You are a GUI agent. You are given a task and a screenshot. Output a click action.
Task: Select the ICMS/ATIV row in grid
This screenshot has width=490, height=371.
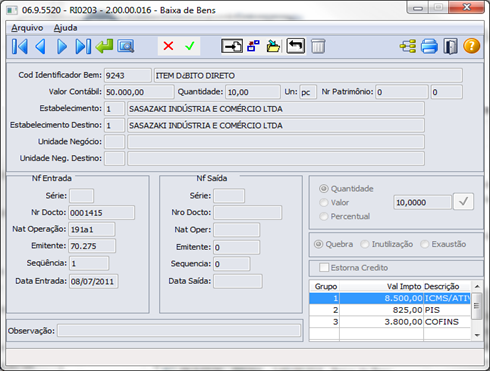pyautogui.click(x=390, y=298)
